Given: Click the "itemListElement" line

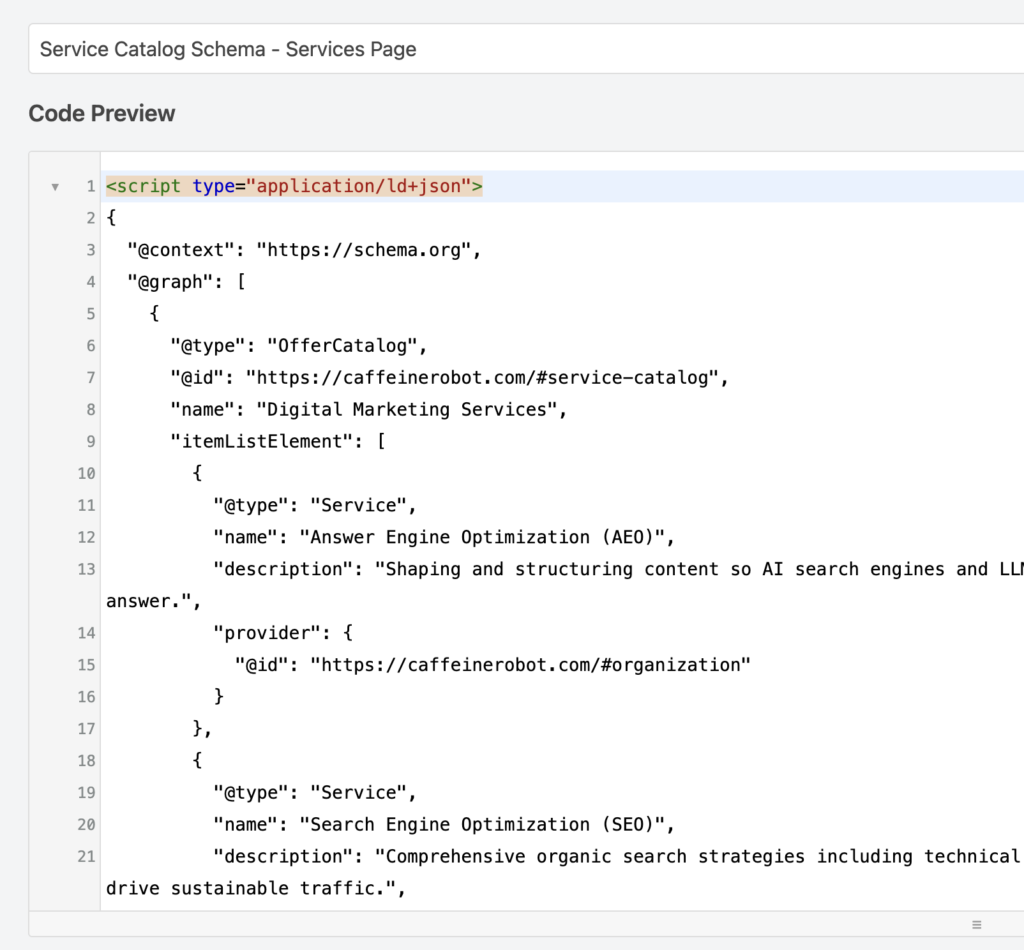Looking at the screenshot, I should pyautogui.click(x=278, y=442).
